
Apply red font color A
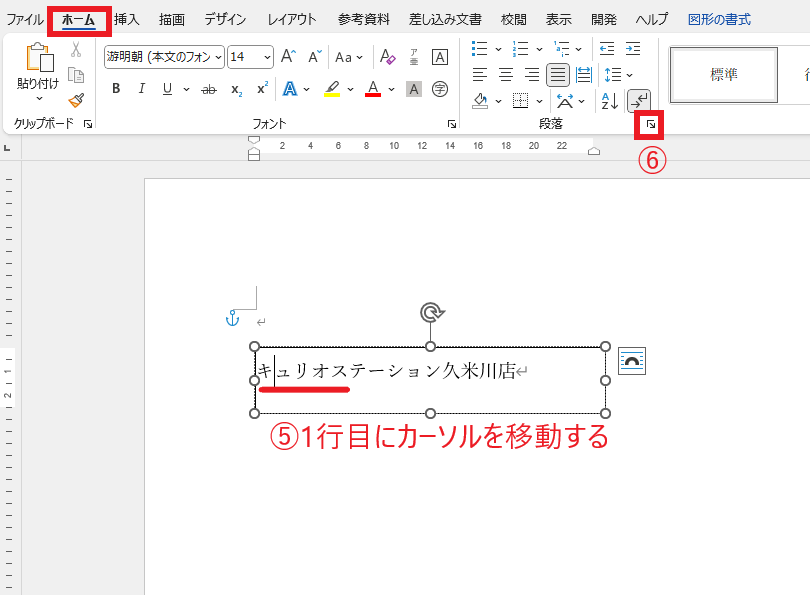373,89
